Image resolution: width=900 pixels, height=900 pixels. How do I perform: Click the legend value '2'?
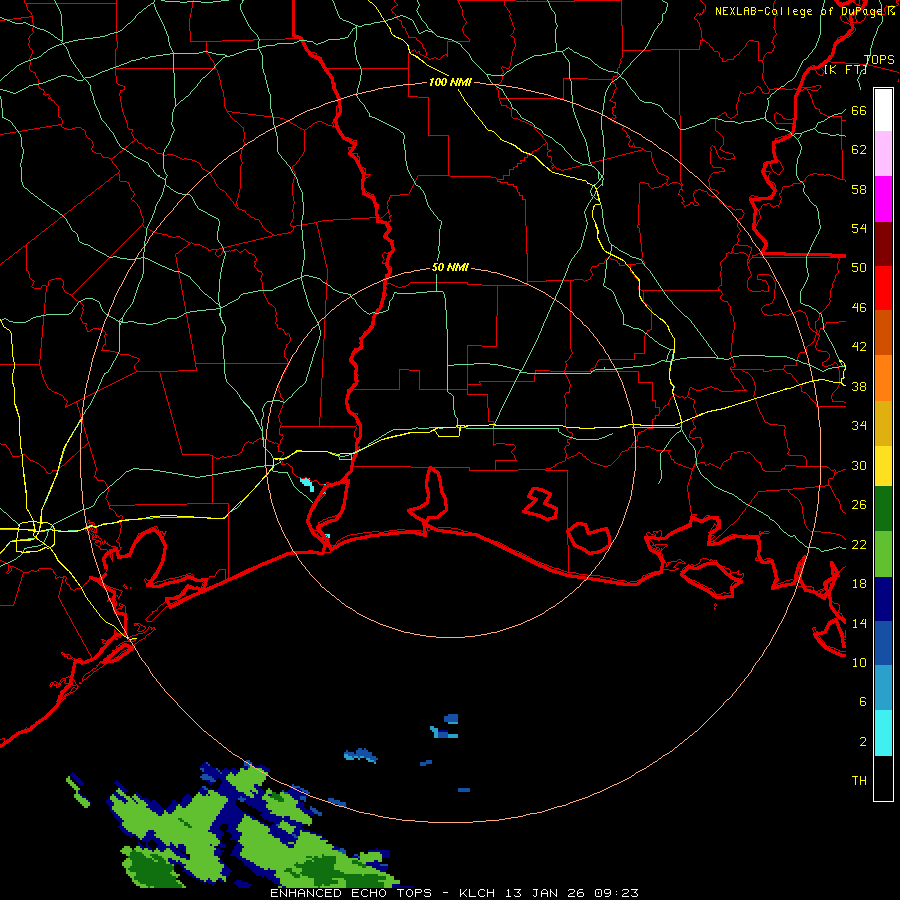(x=863, y=741)
